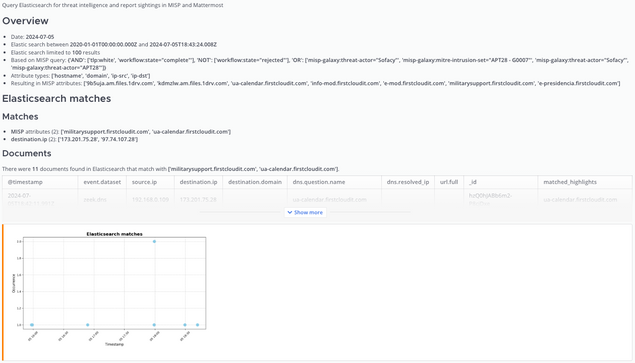
Task: Click 192.168.0.109 source IP cell
Action: click(150, 199)
